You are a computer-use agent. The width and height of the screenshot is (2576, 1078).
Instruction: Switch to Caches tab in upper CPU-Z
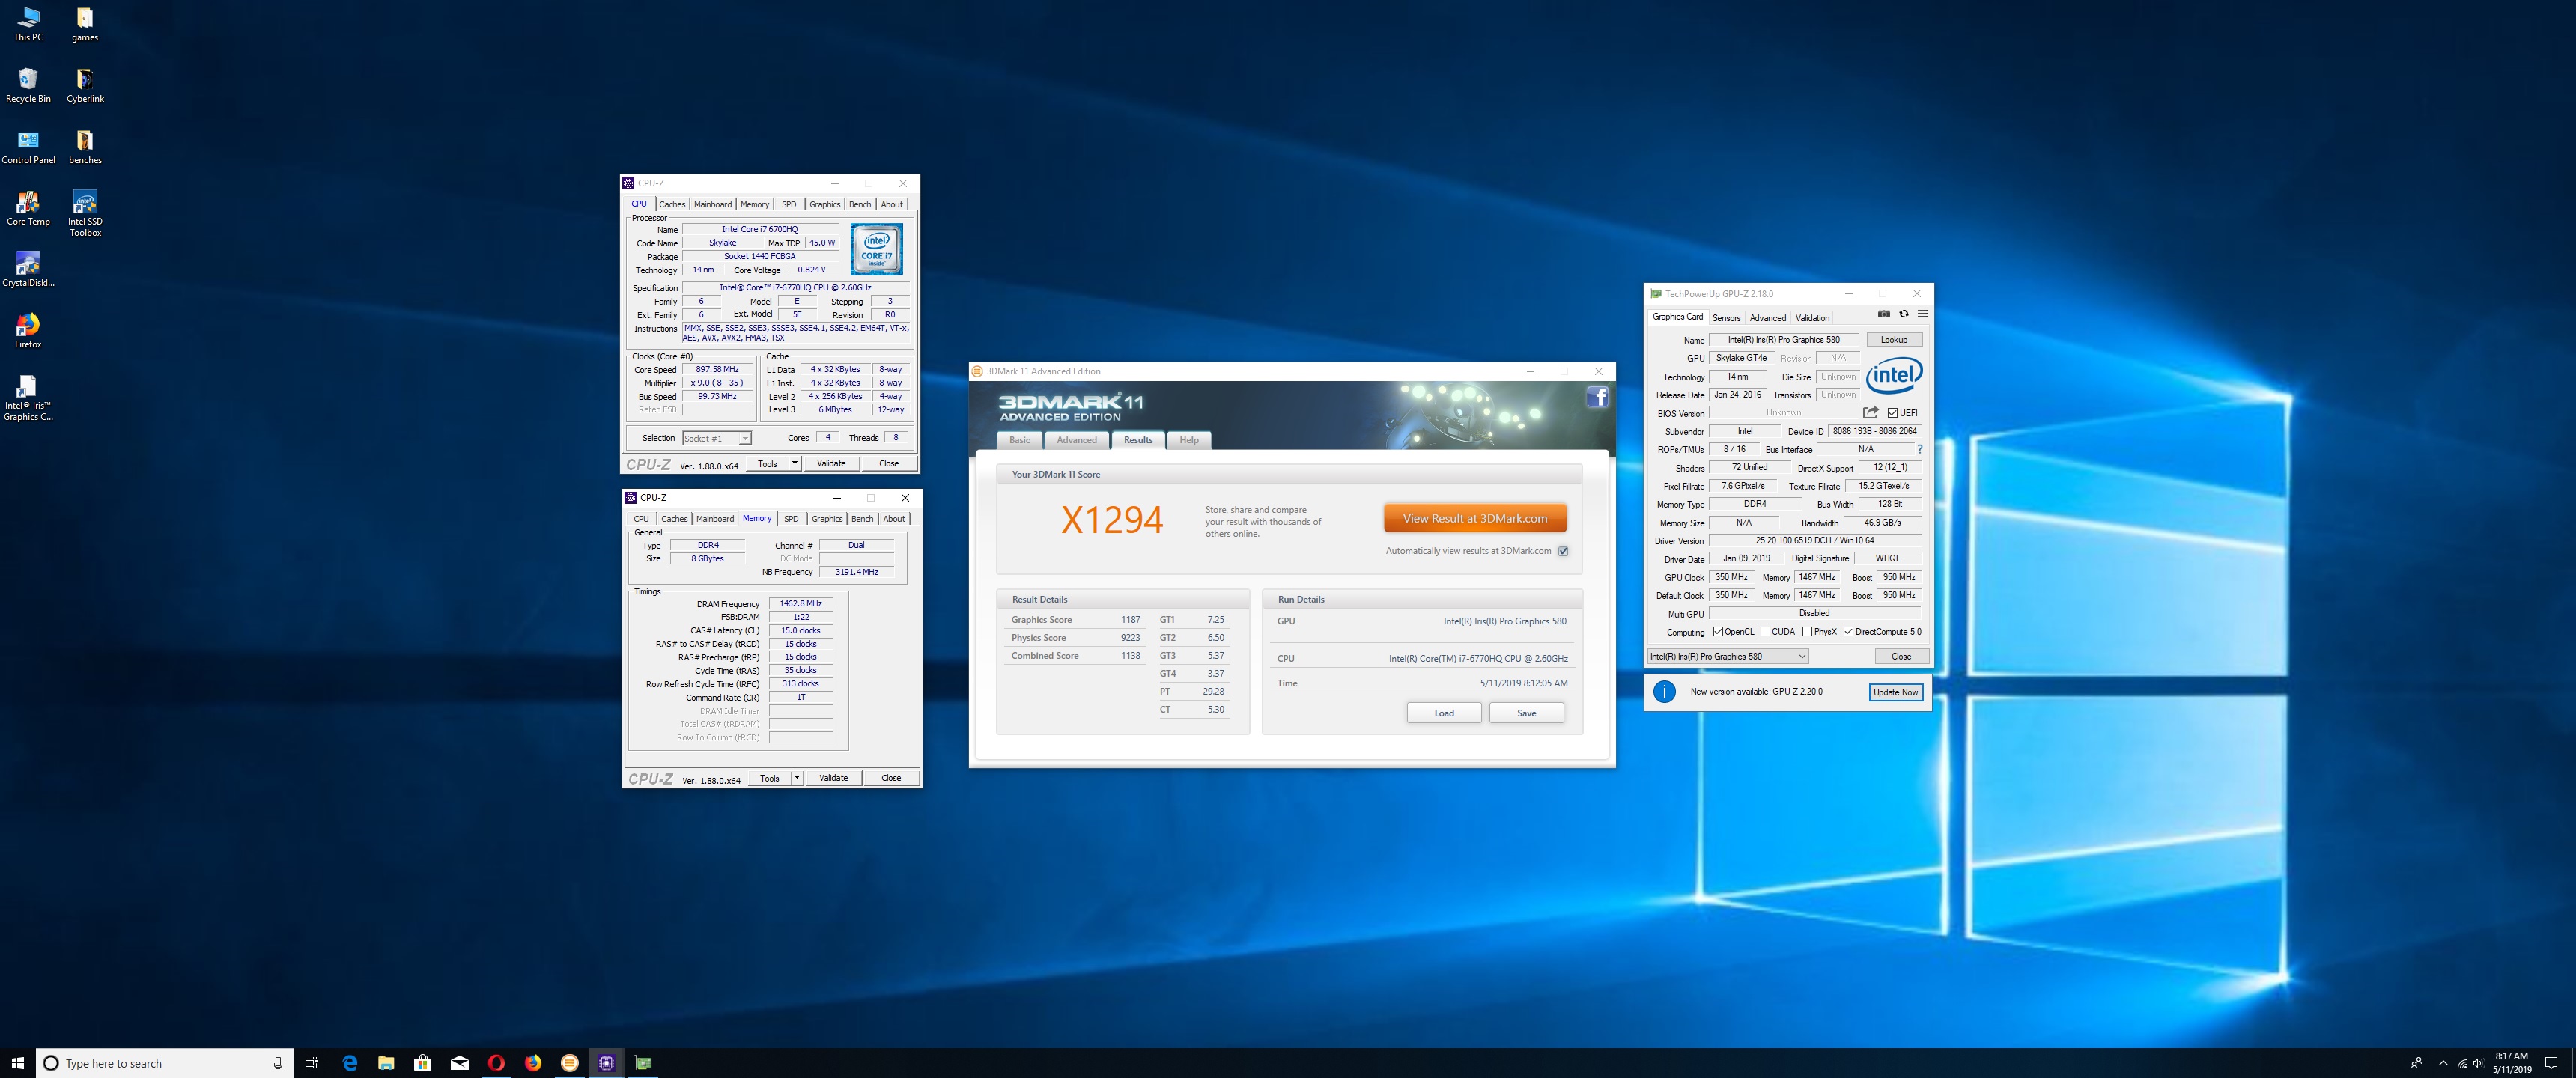tap(672, 204)
